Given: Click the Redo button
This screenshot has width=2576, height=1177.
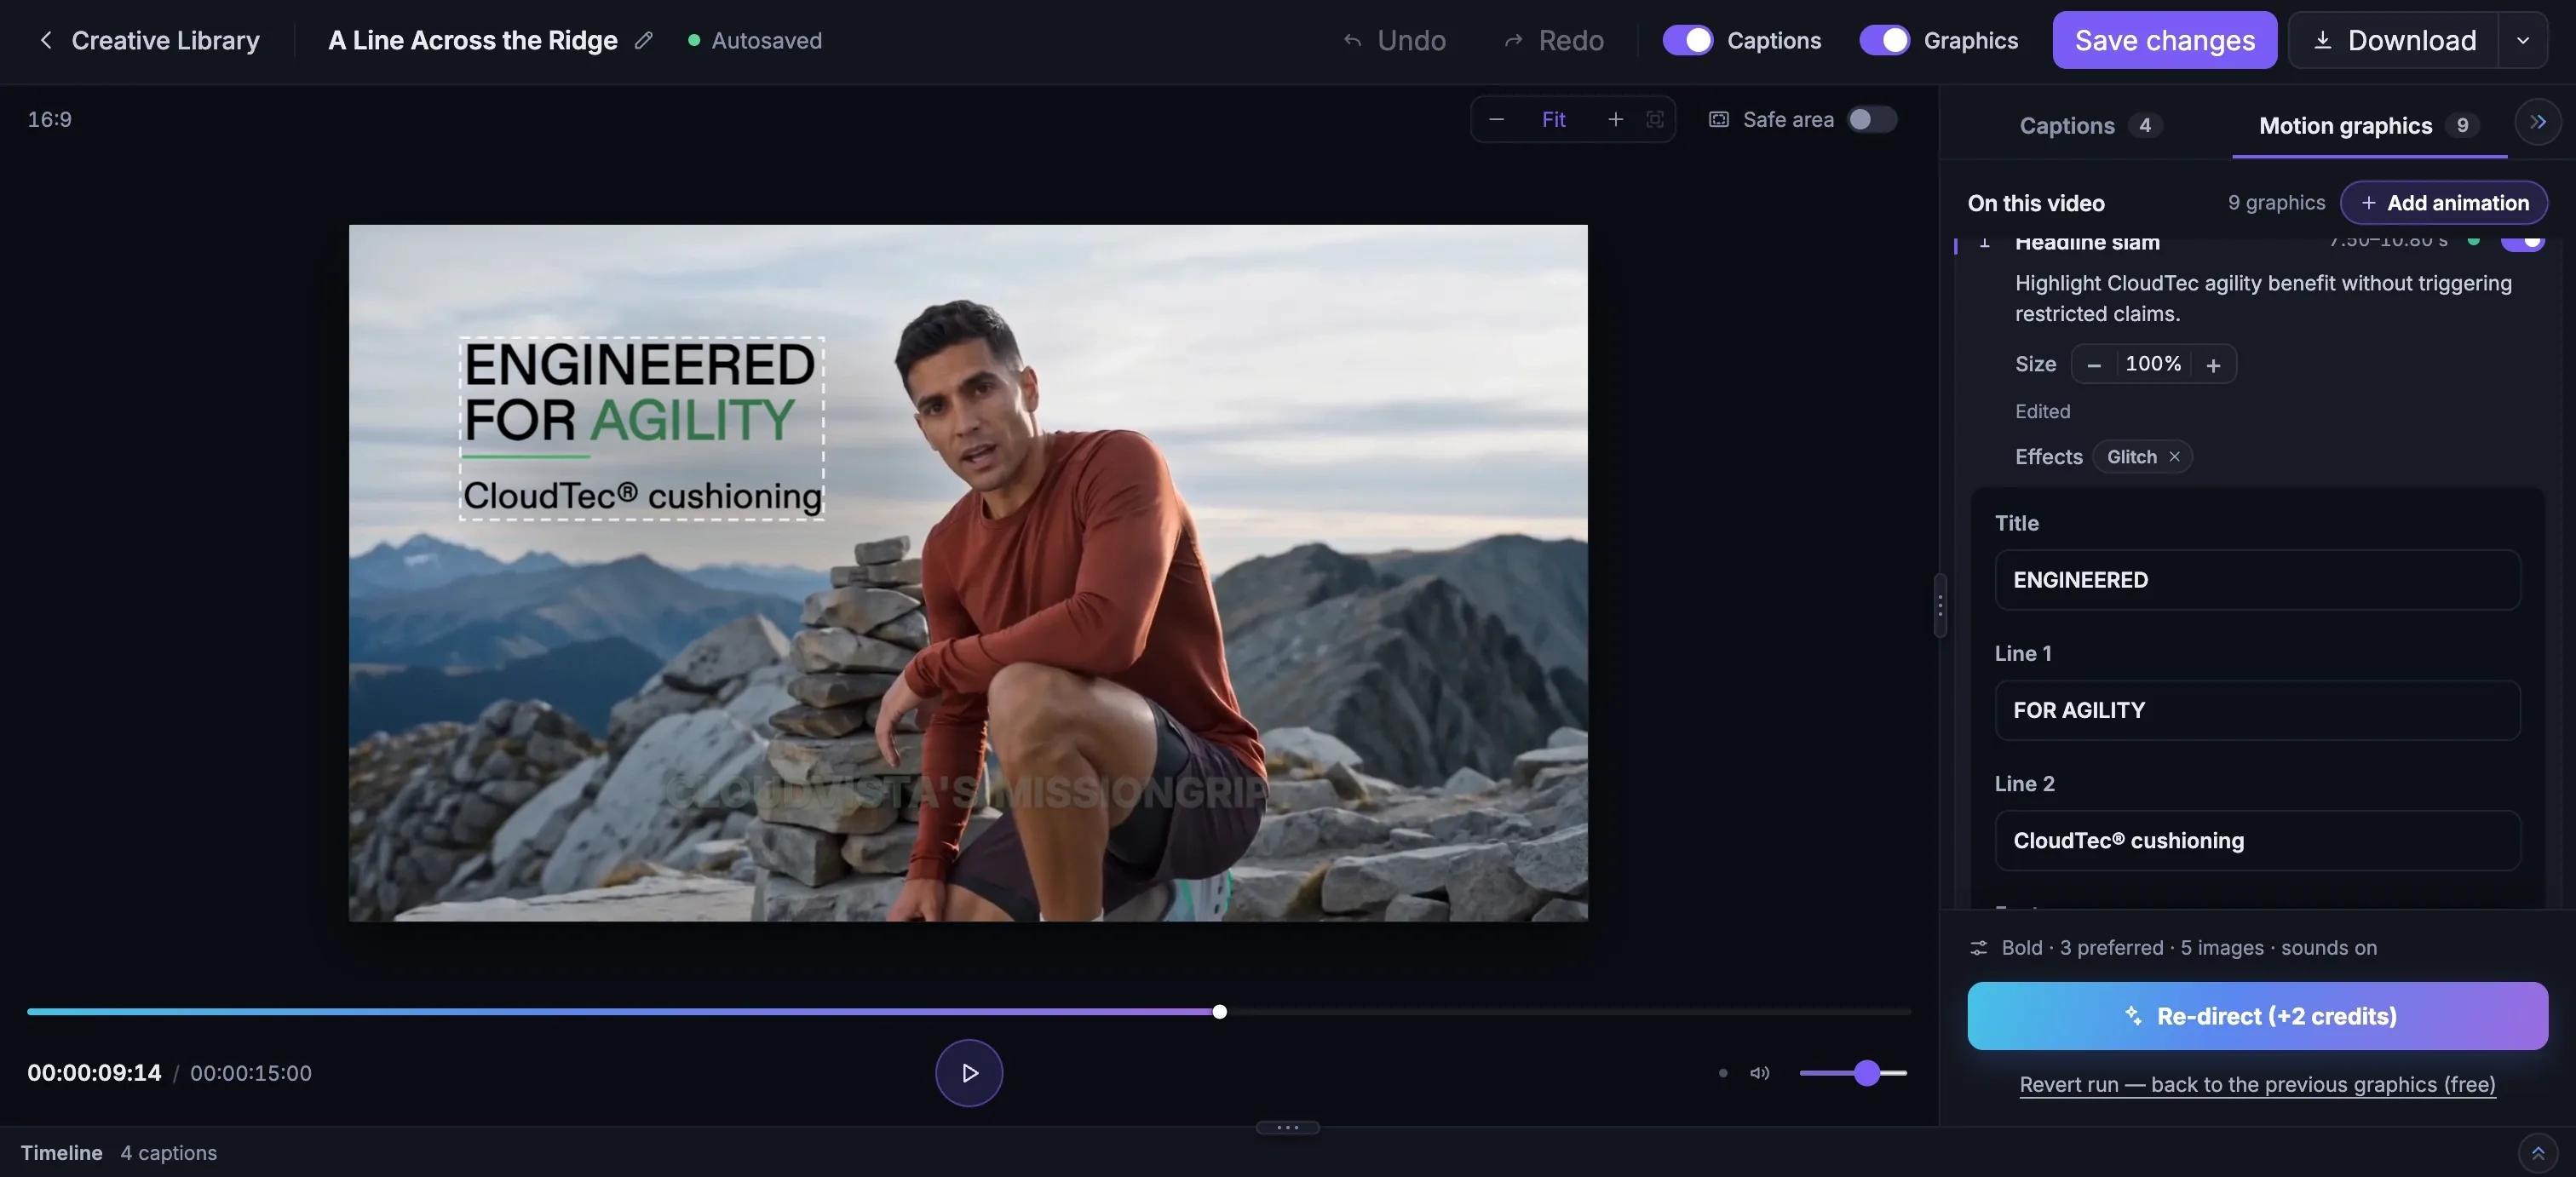Looking at the screenshot, I should tap(1554, 40).
